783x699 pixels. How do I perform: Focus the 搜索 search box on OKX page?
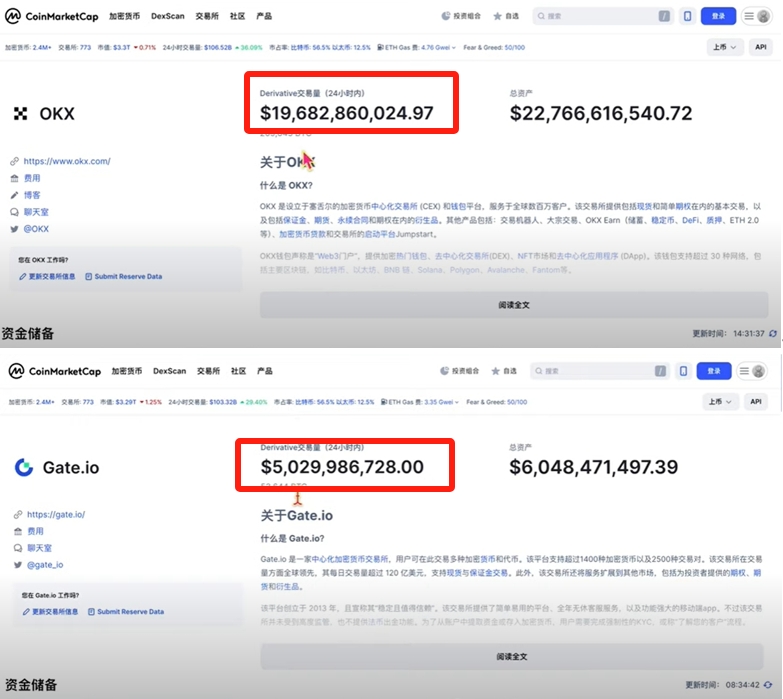[603, 16]
